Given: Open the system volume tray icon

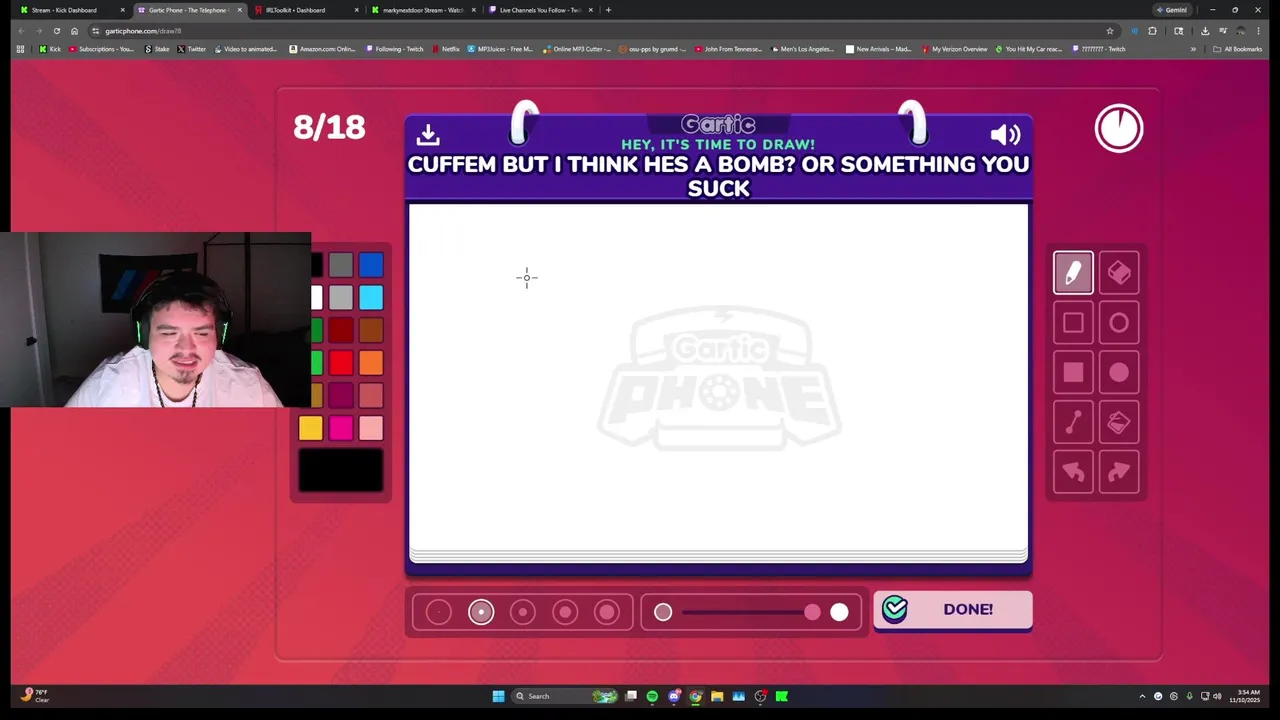Looking at the screenshot, I should coord(1217,696).
